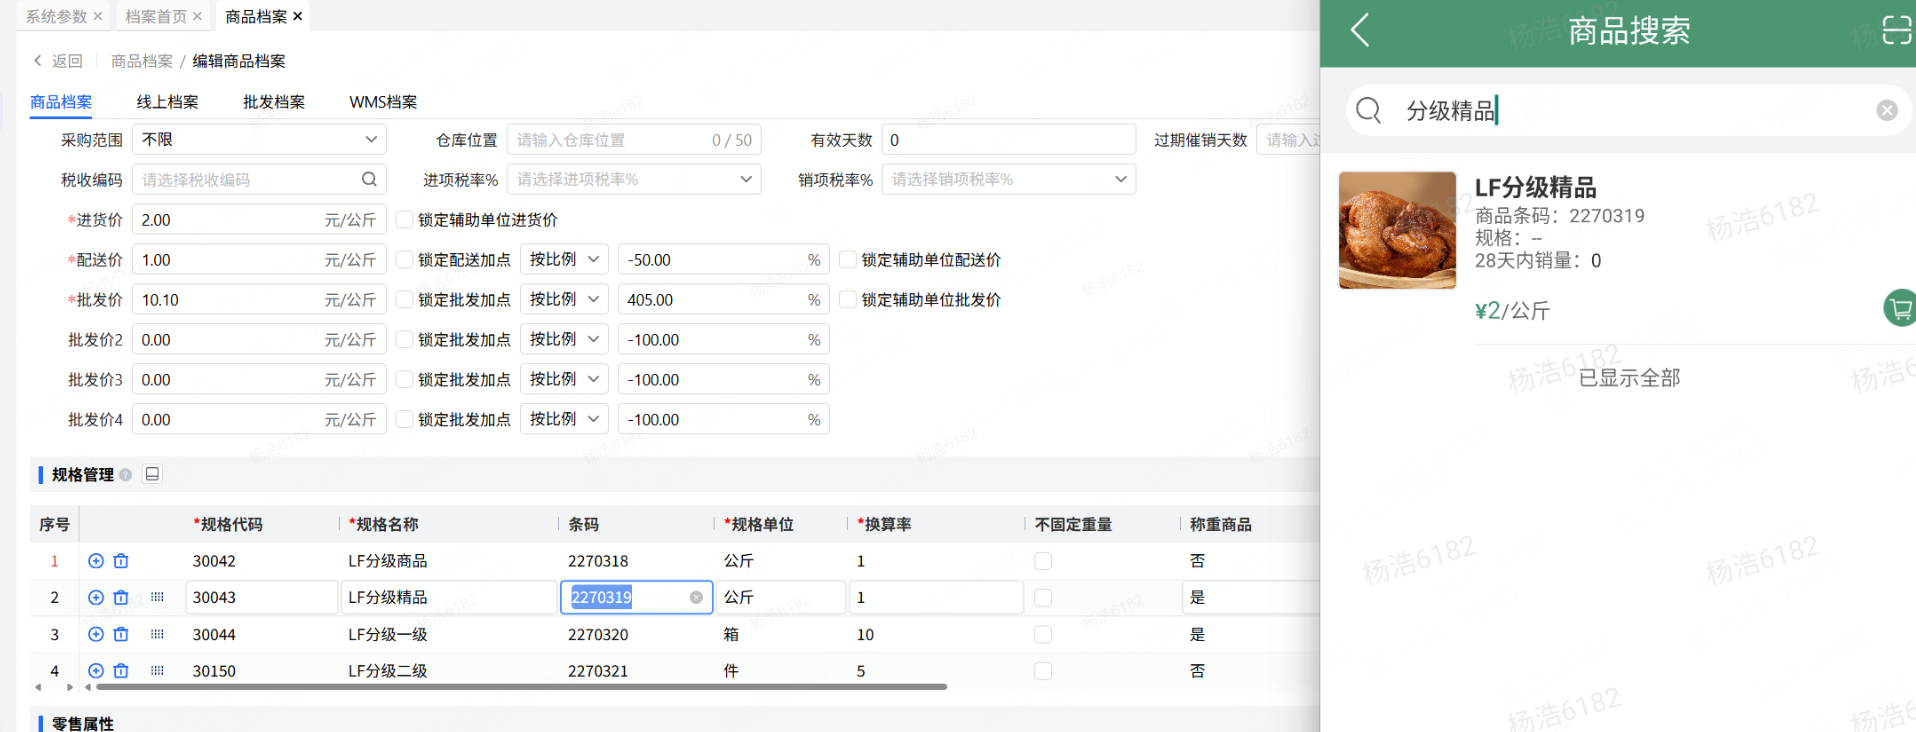Click the 税收编码 search icon
The height and width of the screenshot is (732, 1916).
tap(369, 179)
